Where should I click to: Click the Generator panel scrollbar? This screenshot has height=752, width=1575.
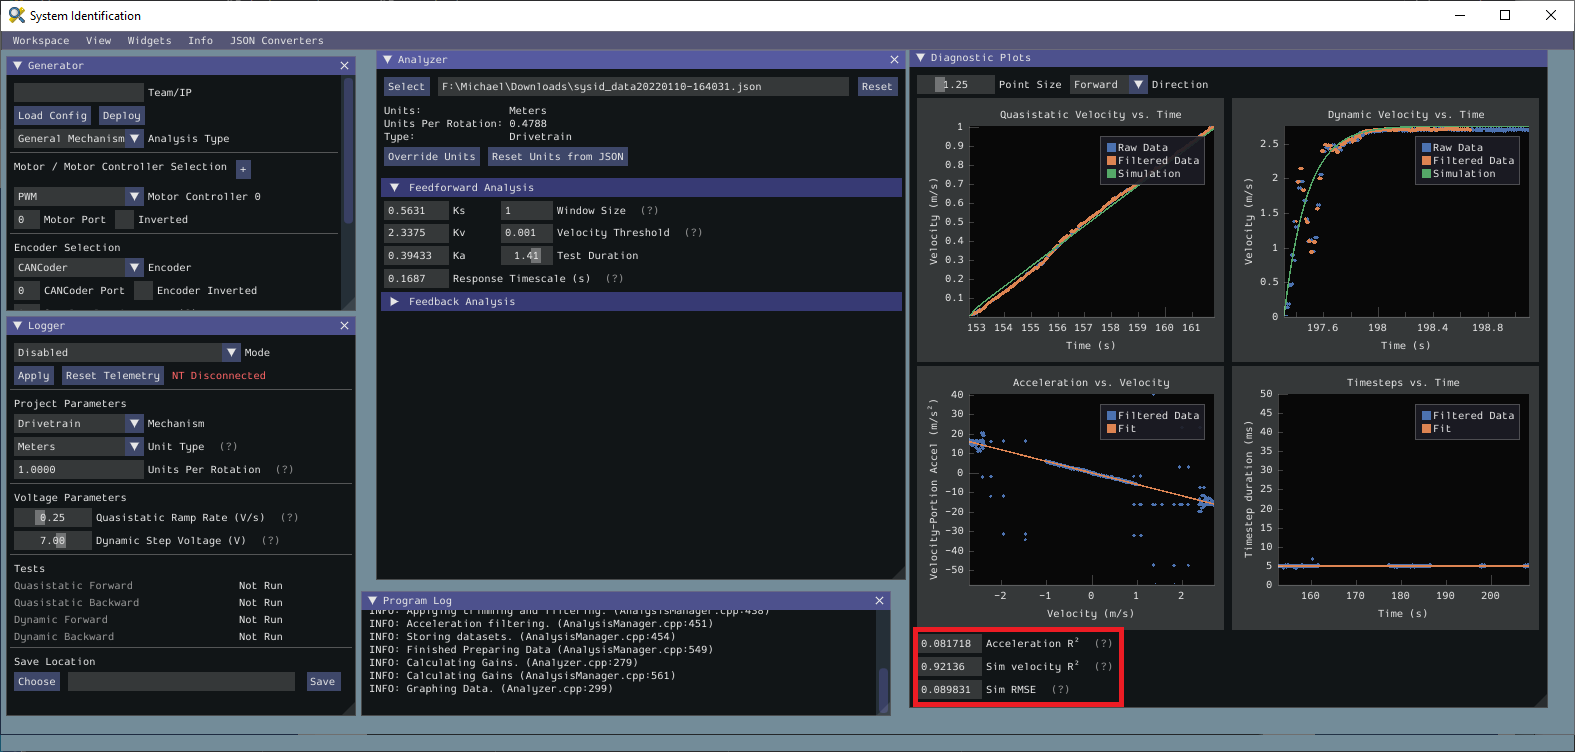pos(348,150)
